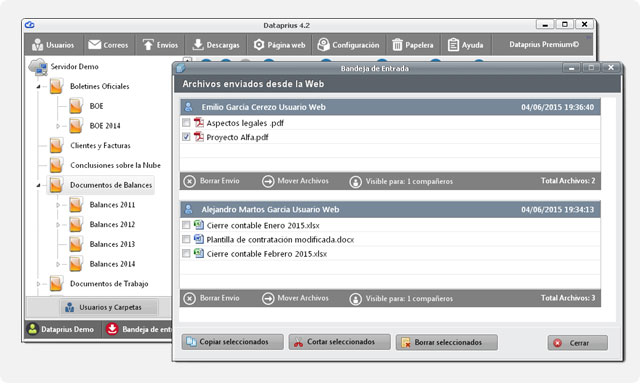Open Envíos in the main toolbar
The width and height of the screenshot is (640, 385).
coord(160,45)
